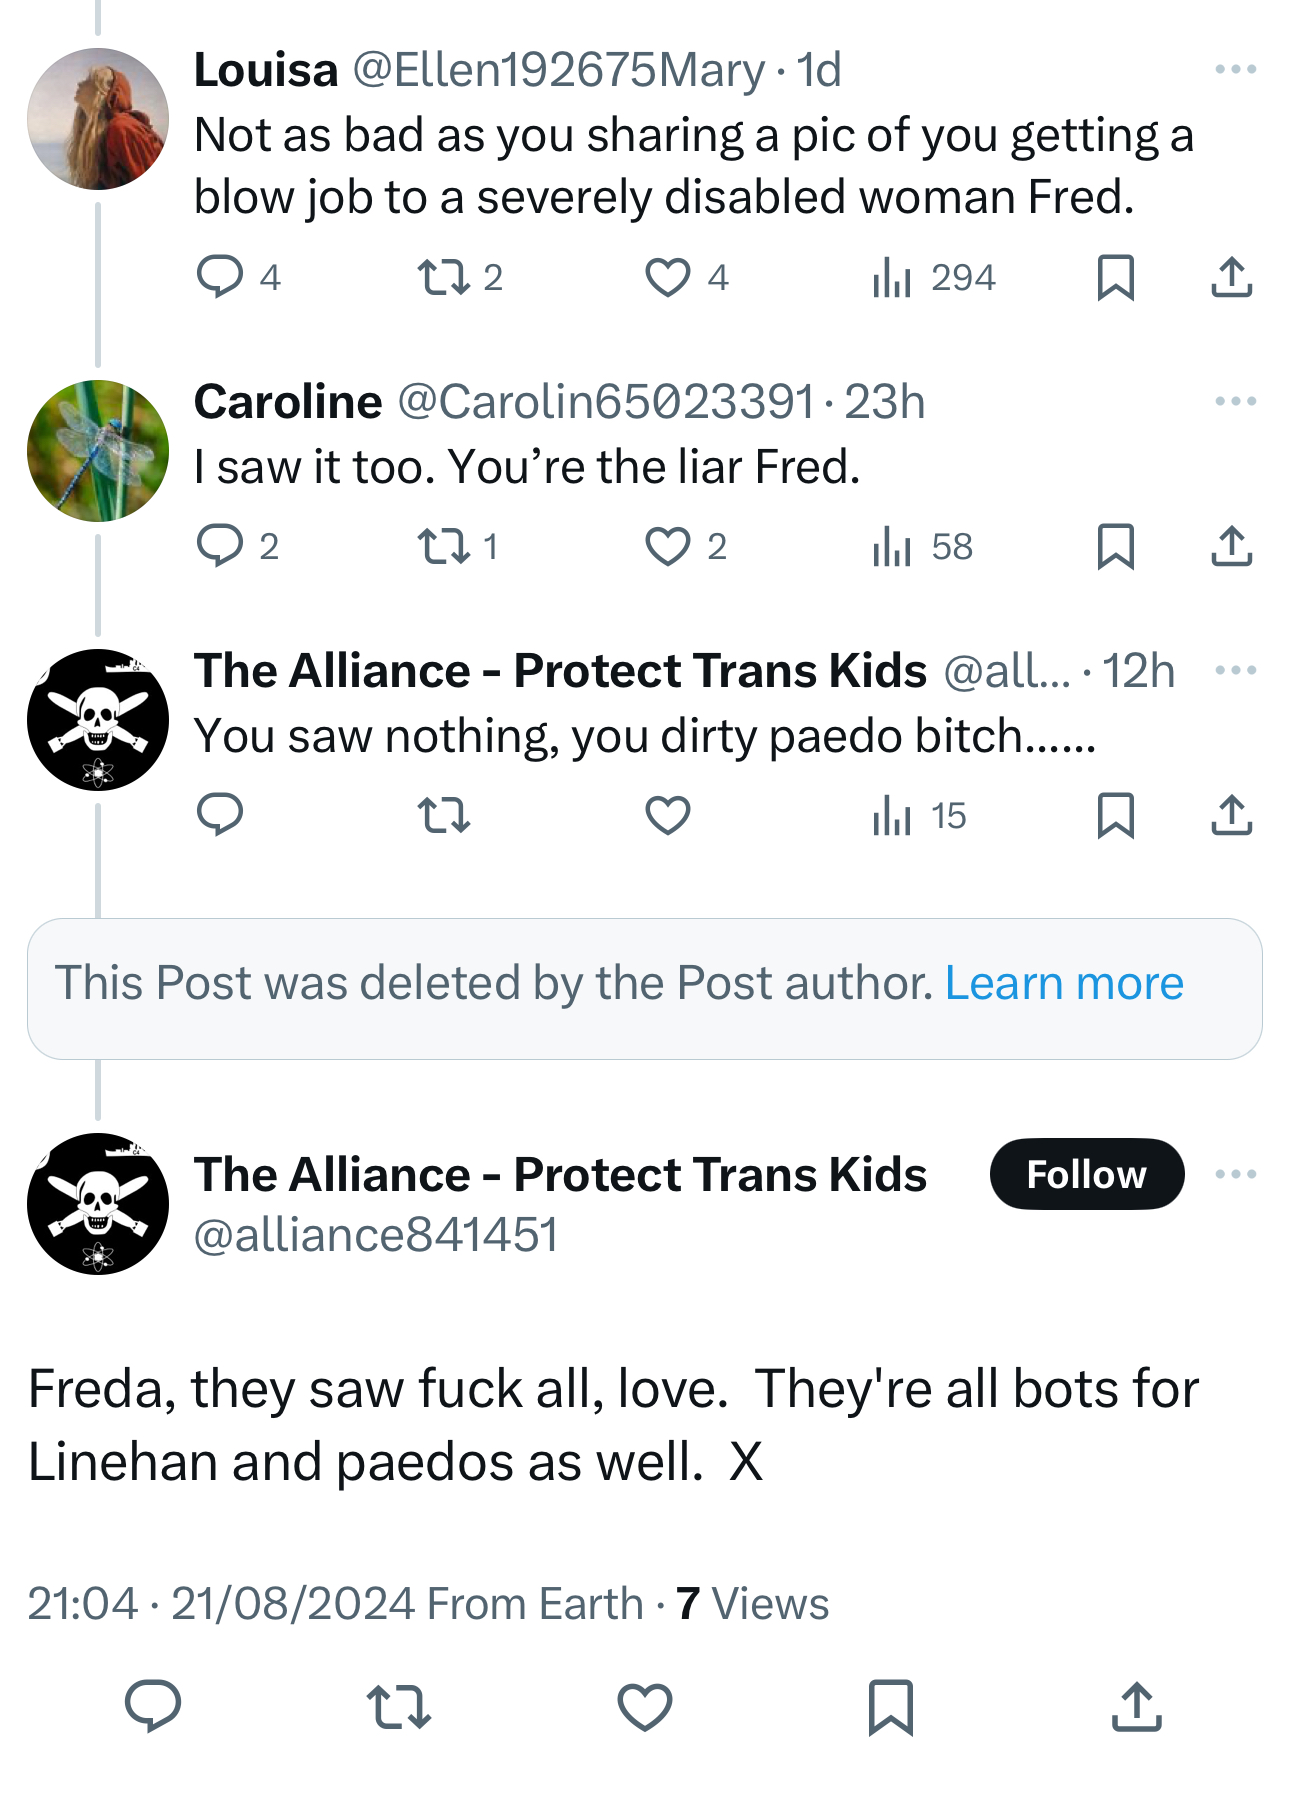Screen dimensions: 1290x1803
Task: Like Louisa's post
Action: [668, 277]
